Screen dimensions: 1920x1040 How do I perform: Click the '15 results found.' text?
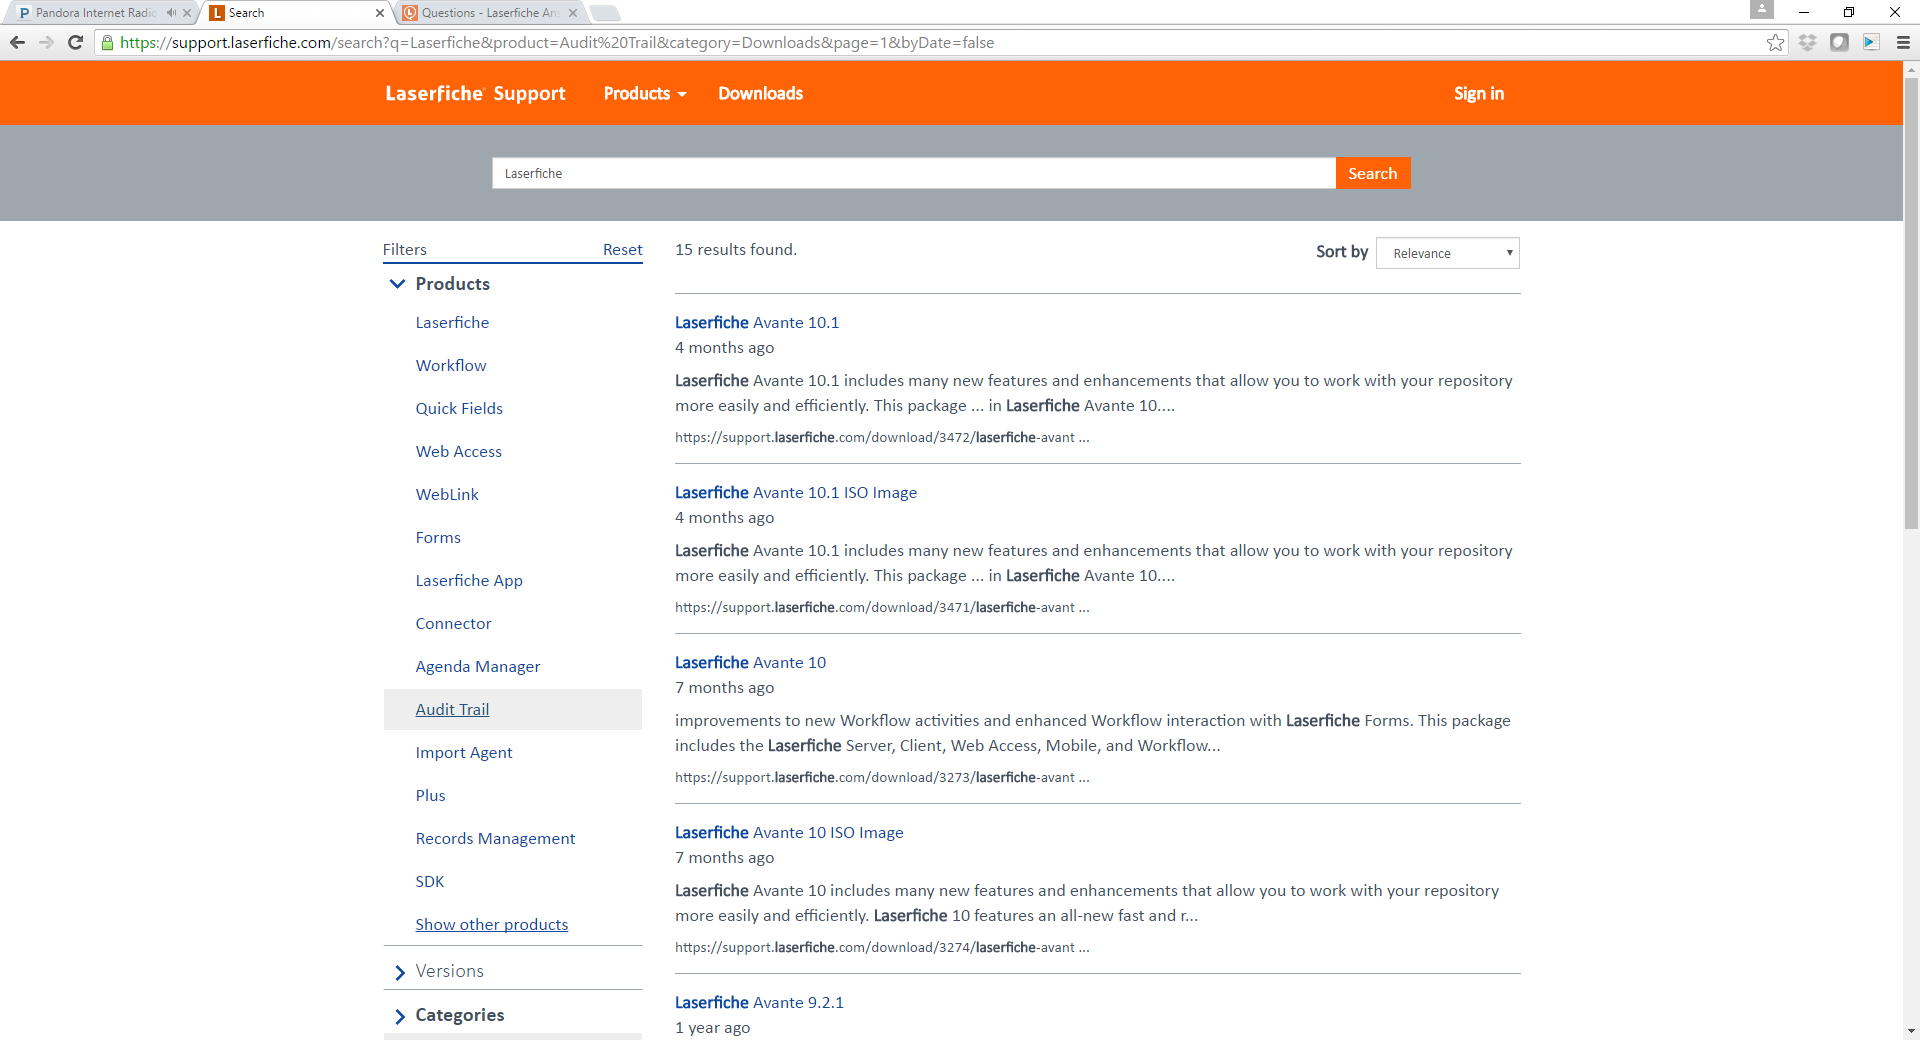click(x=736, y=249)
